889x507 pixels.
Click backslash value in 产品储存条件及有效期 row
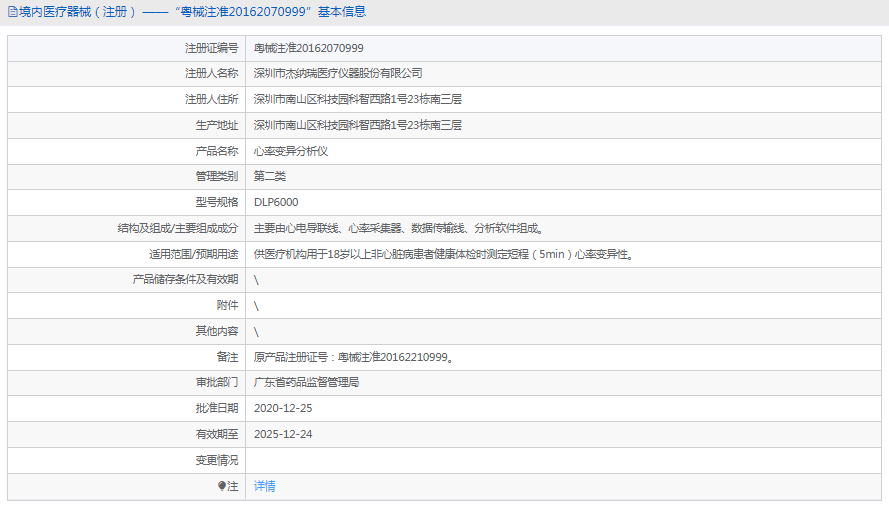[256, 280]
